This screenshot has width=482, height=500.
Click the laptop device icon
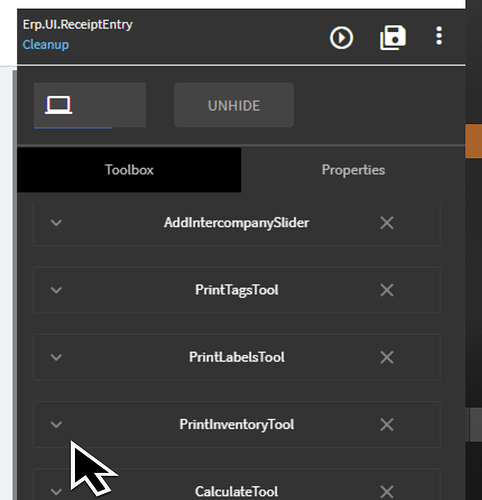59,105
